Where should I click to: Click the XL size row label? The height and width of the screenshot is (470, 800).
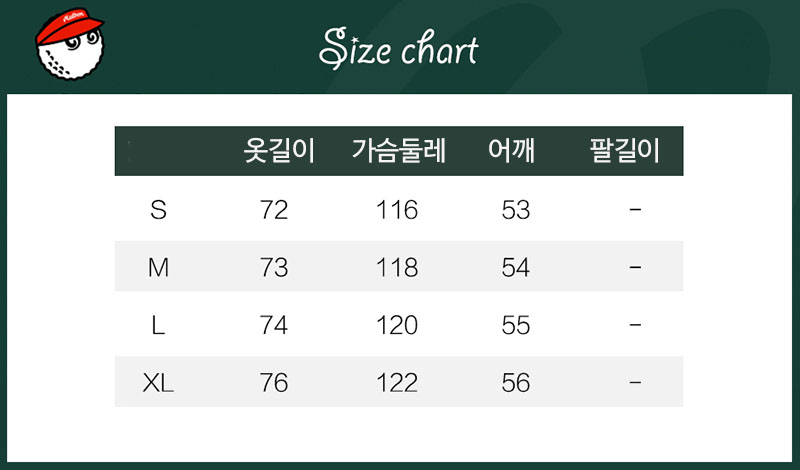(158, 383)
